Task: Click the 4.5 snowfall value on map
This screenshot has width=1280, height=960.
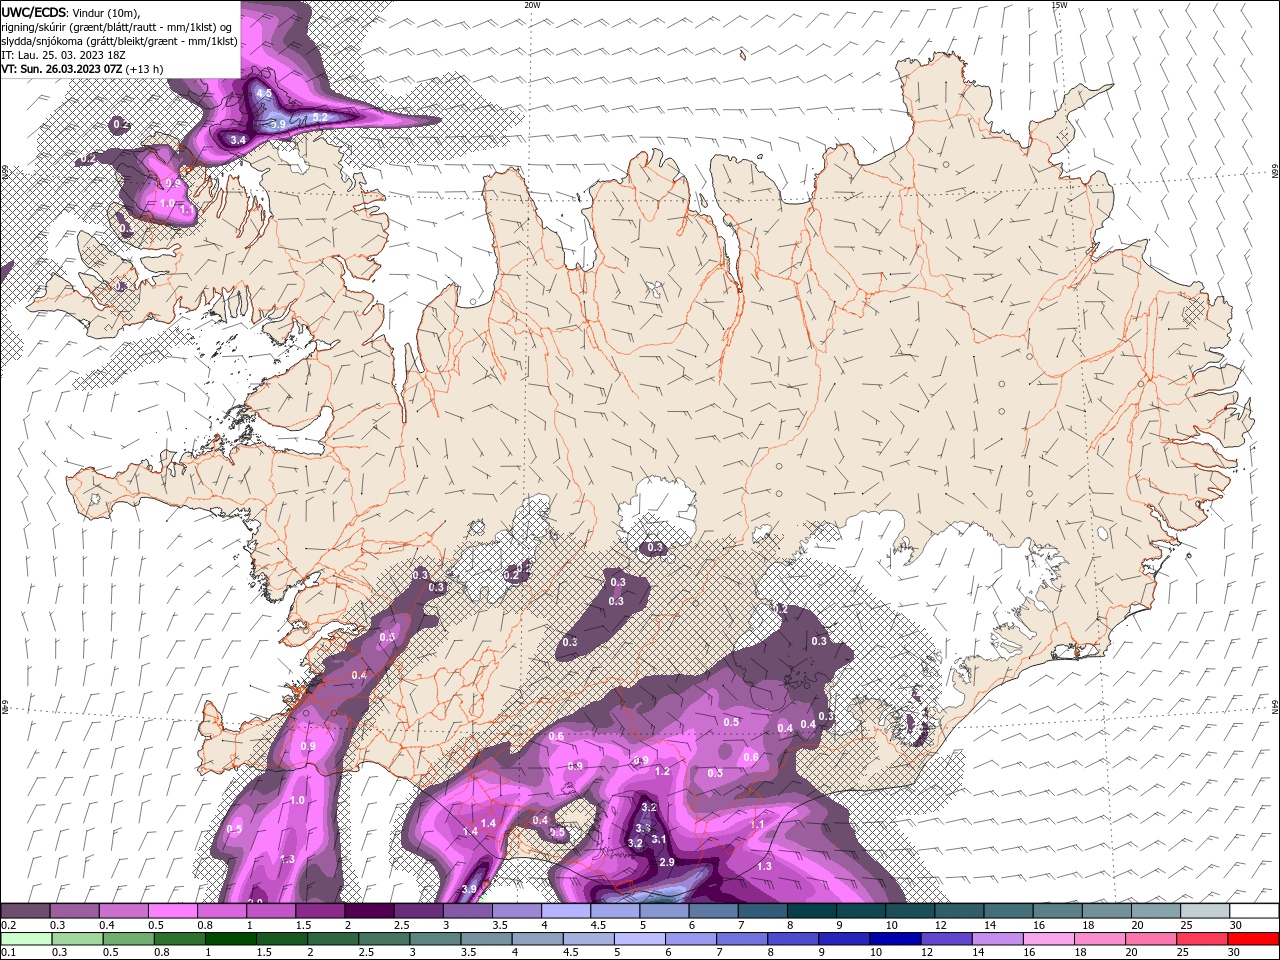Action: click(264, 93)
